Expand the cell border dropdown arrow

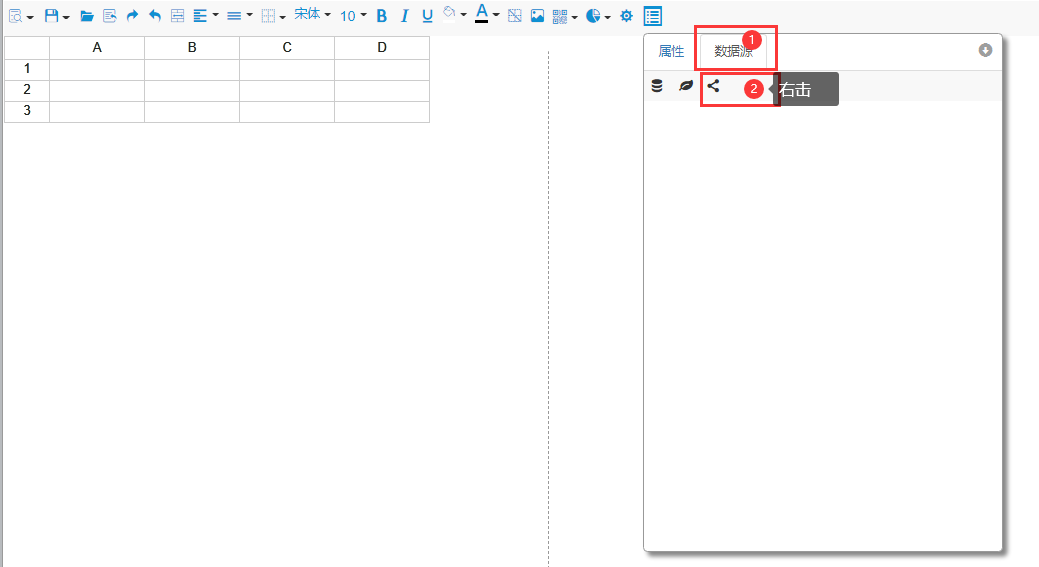click(x=282, y=17)
